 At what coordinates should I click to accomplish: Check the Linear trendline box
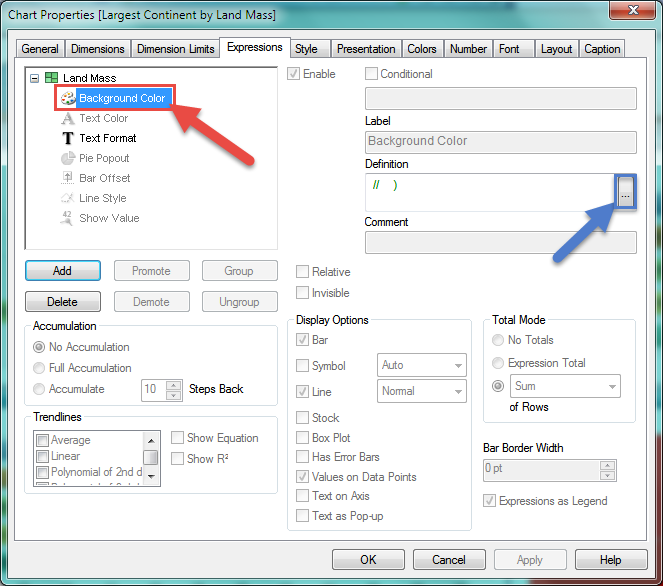[42, 457]
